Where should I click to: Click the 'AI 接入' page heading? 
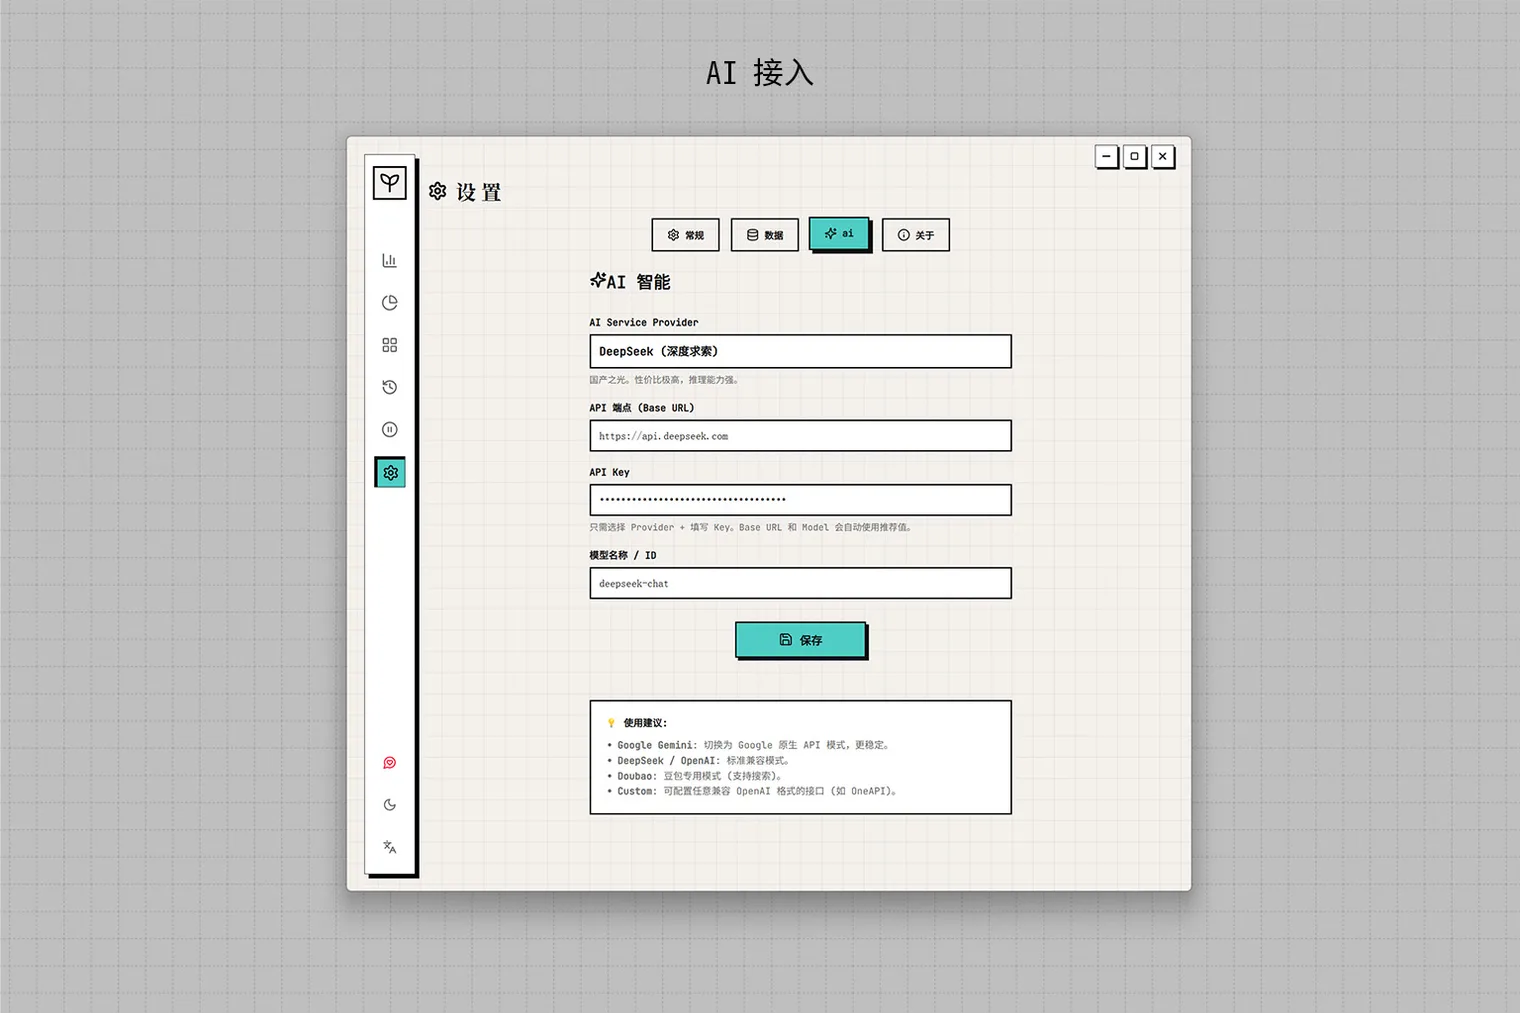click(x=760, y=72)
